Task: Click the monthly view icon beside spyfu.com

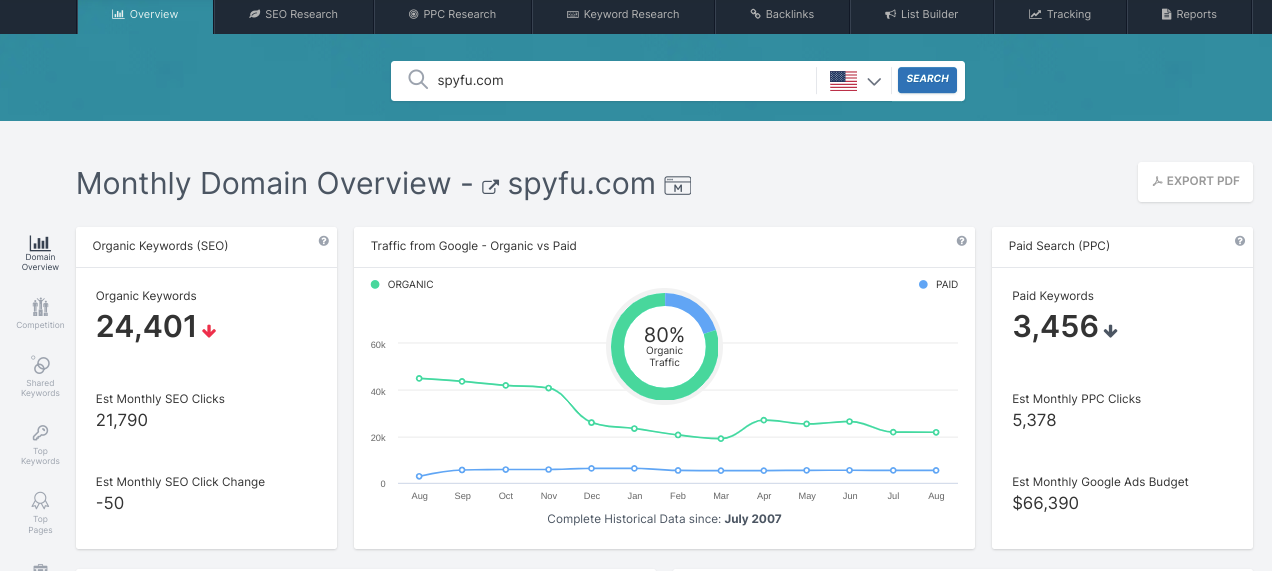Action: (678, 185)
